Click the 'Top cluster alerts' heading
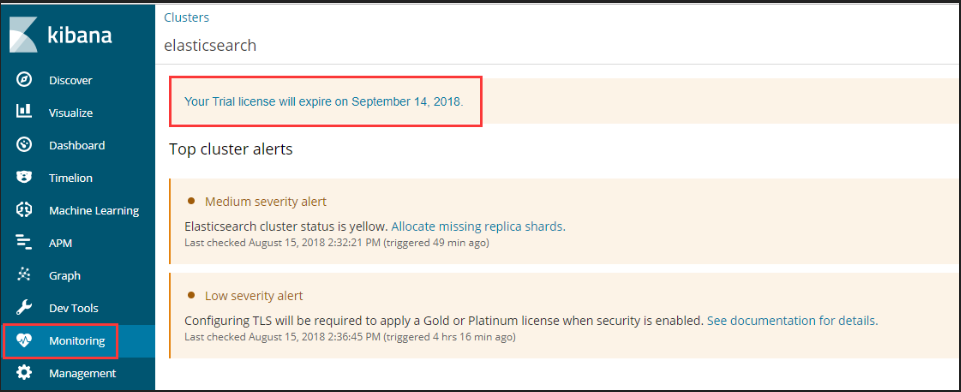The width and height of the screenshot is (961, 392). [x=230, y=149]
